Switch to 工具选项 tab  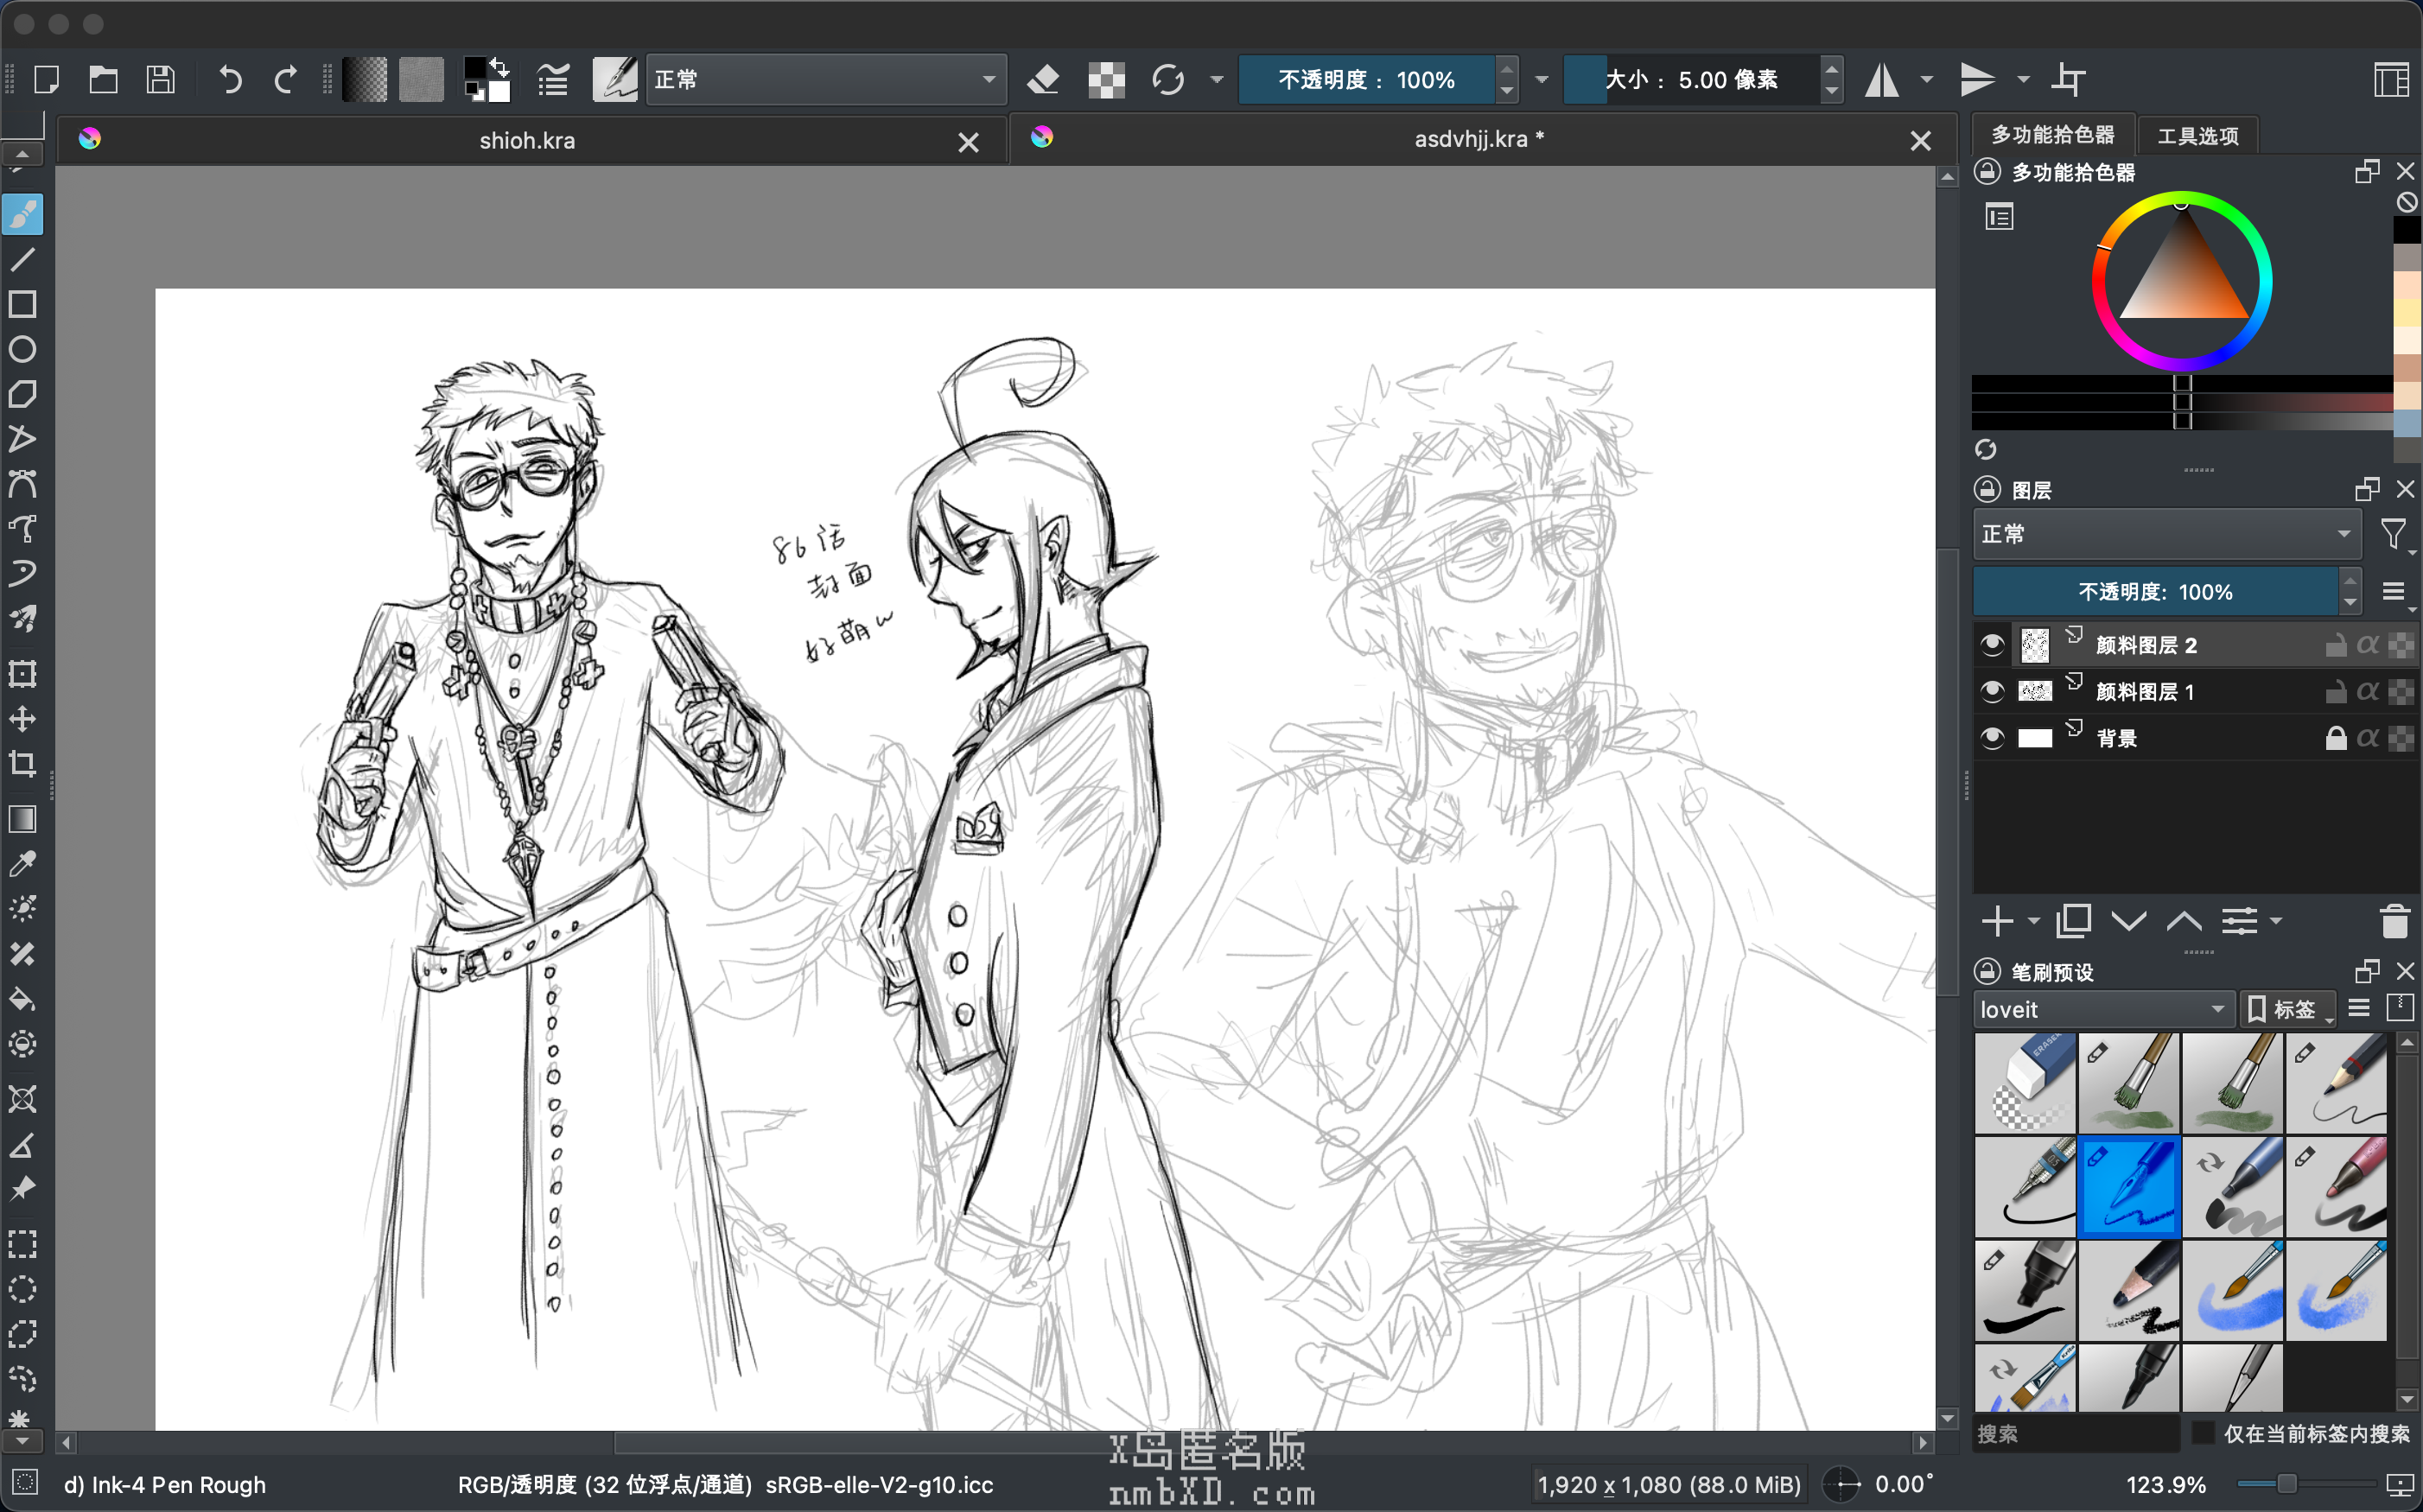click(x=2197, y=136)
